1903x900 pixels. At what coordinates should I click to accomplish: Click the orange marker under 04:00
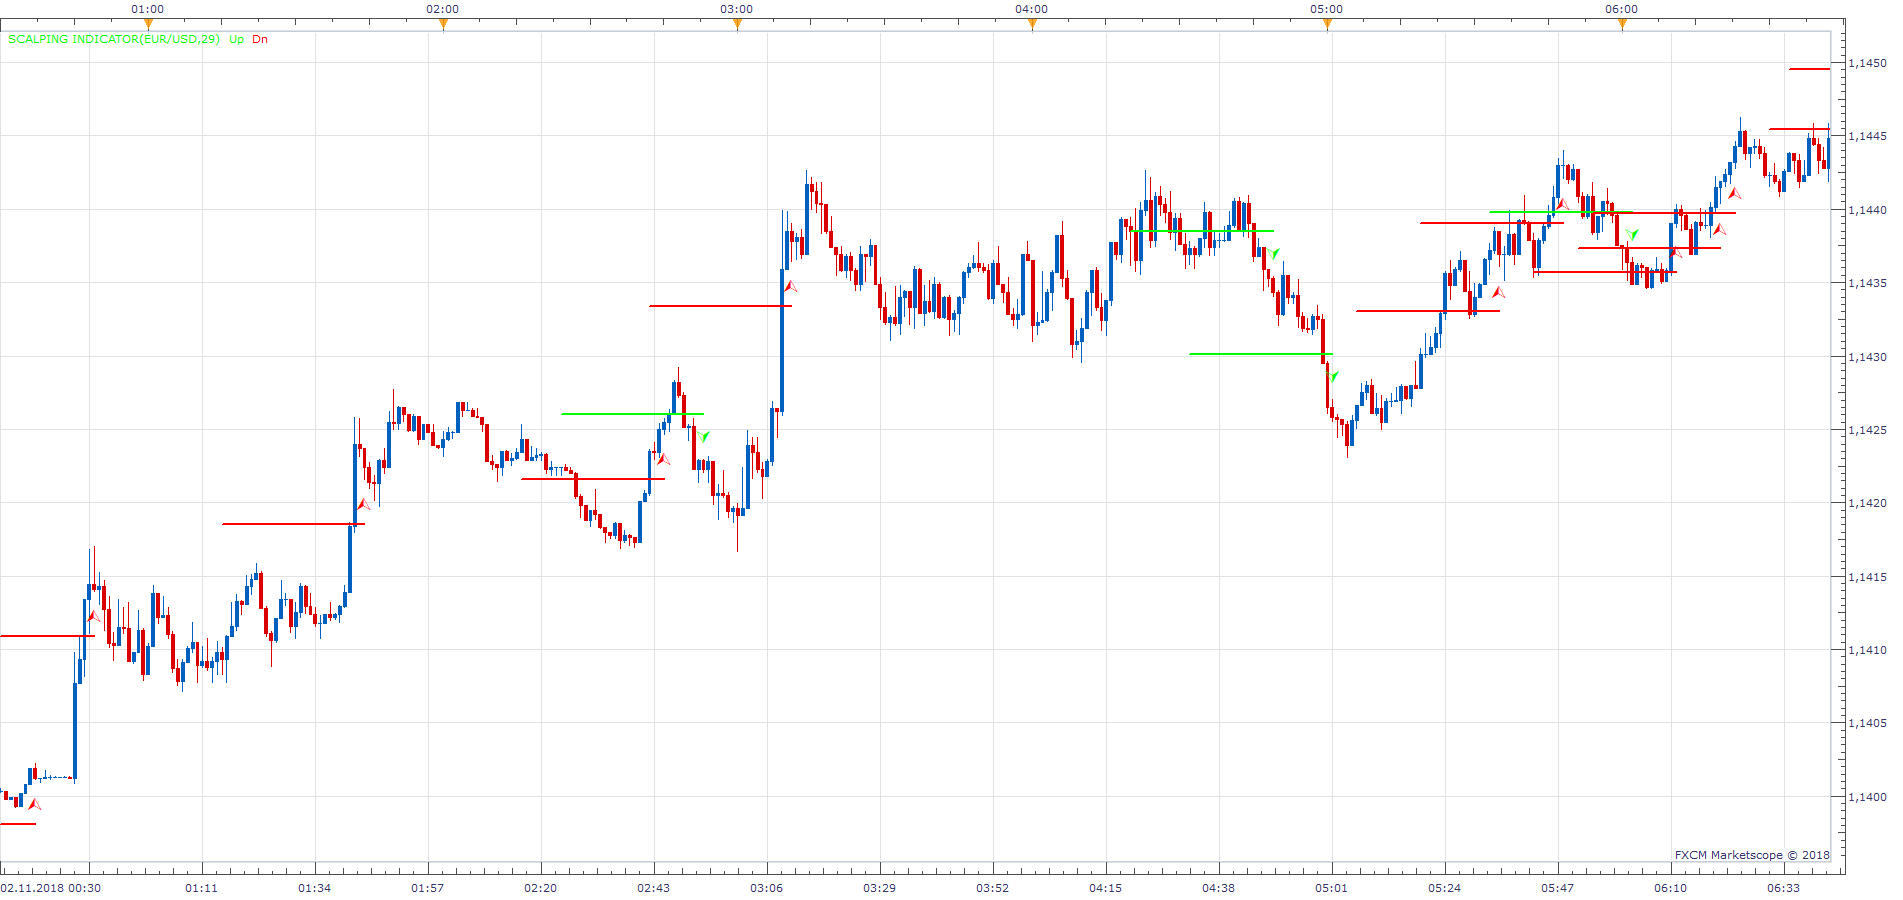[x=1032, y=25]
